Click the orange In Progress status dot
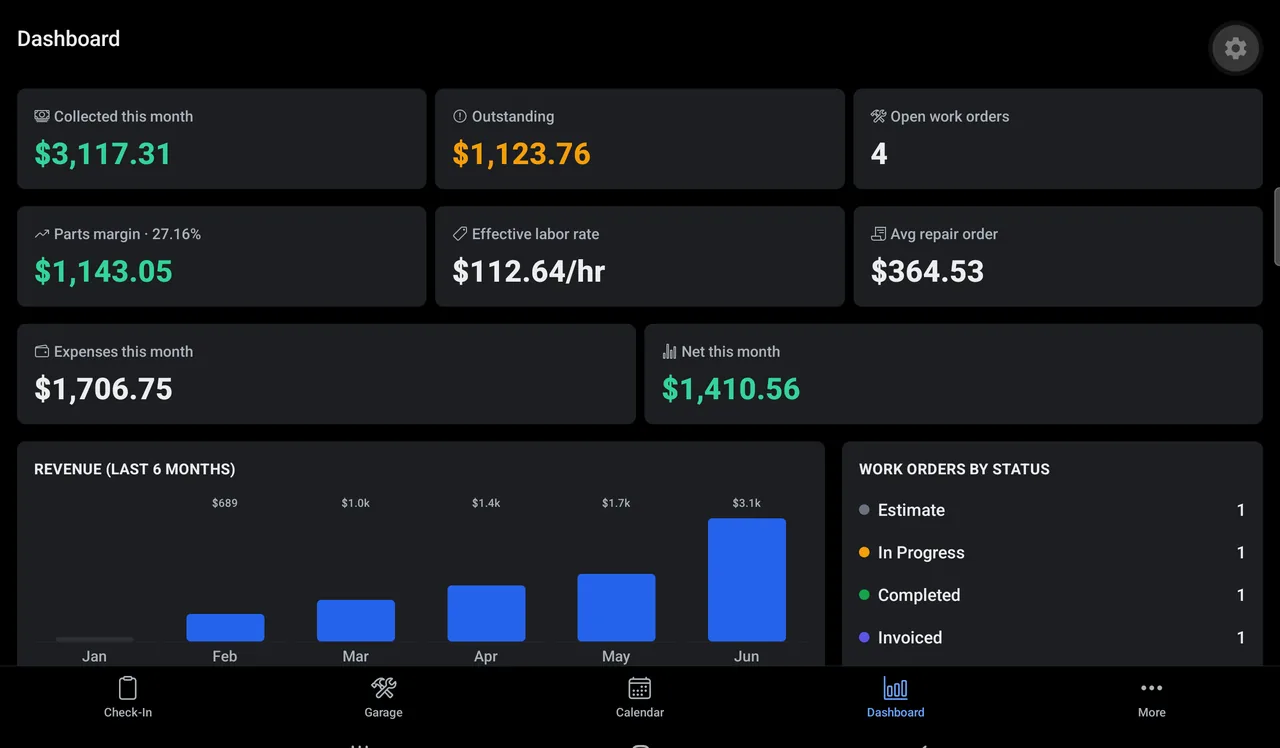Viewport: 1280px width, 748px height. (x=864, y=552)
